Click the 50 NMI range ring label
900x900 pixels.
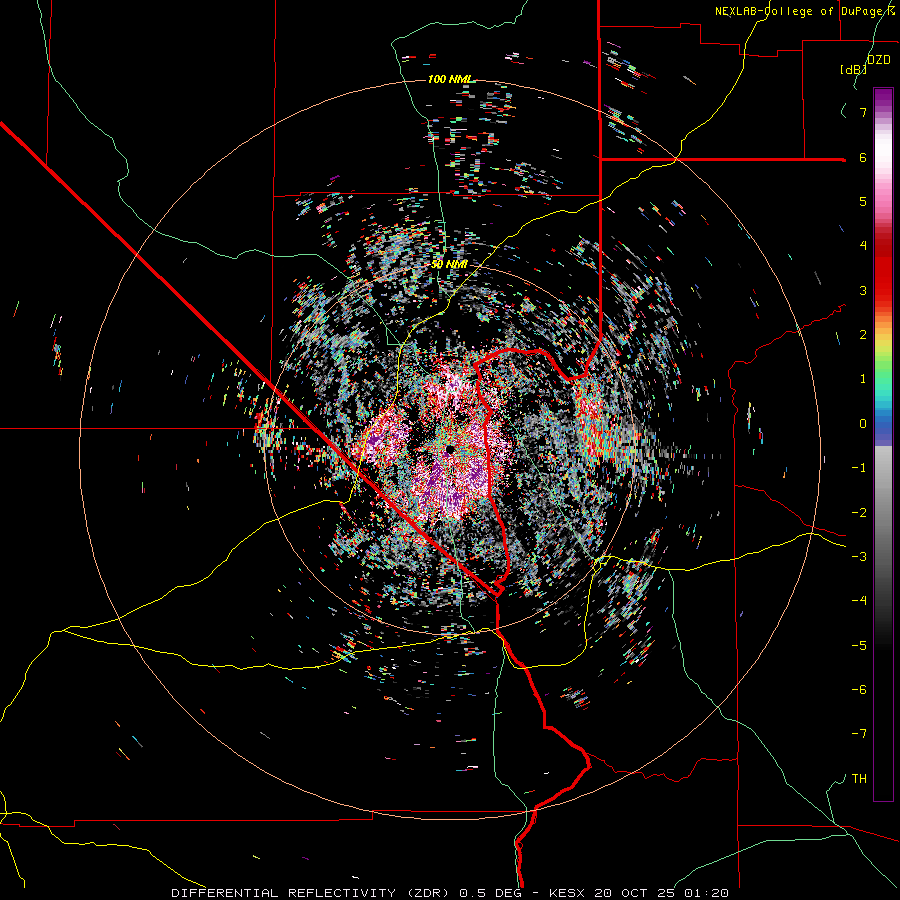(449, 265)
